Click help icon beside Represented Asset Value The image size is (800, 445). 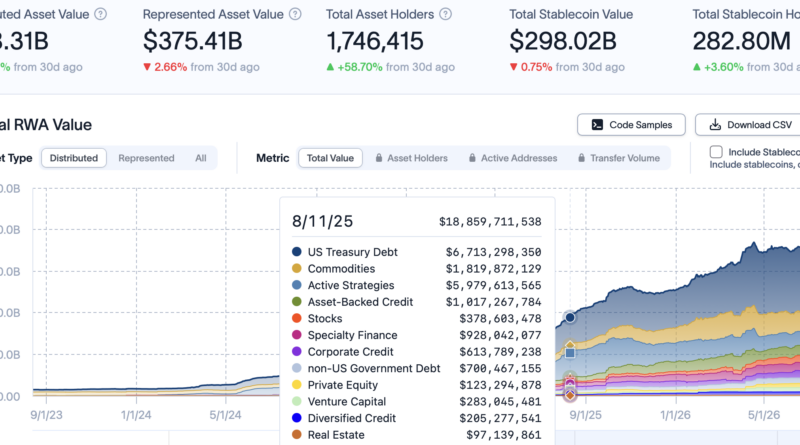click(295, 14)
